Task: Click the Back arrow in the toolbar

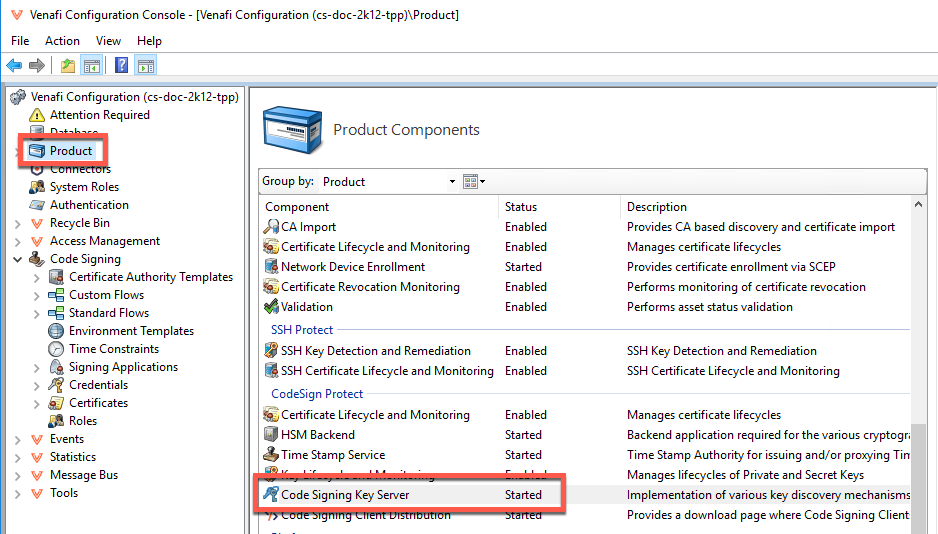Action: coord(14,66)
